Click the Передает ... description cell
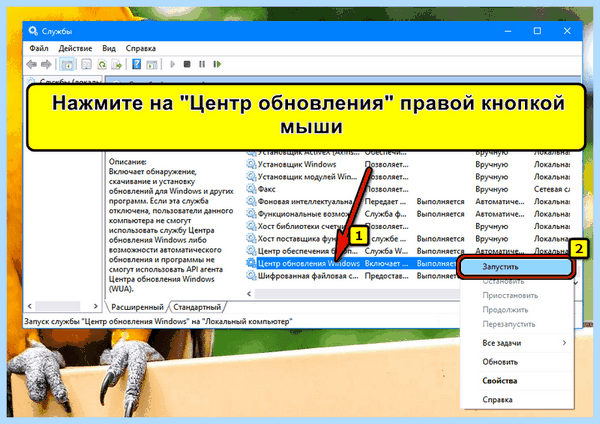This screenshot has height=424, width=600. coord(385,201)
